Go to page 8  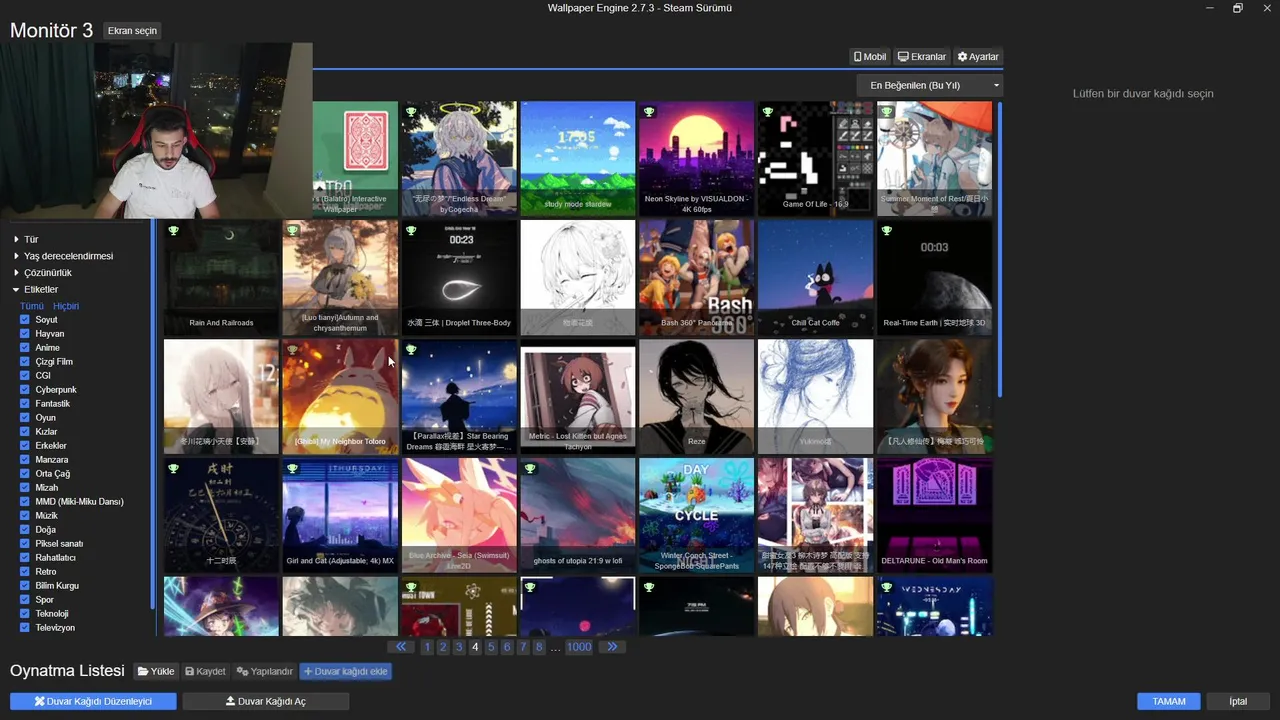[539, 647]
